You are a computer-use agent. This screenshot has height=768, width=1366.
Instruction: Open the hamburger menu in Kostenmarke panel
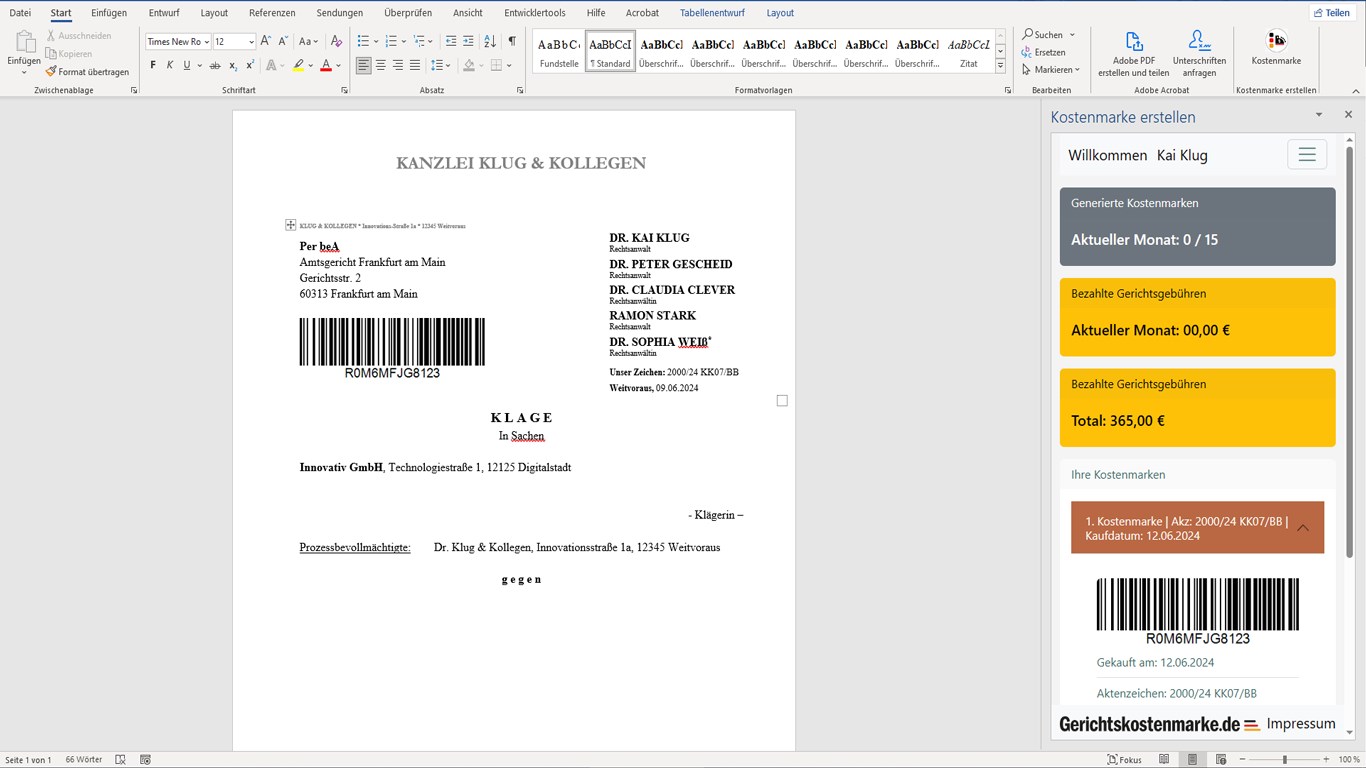pos(1307,155)
